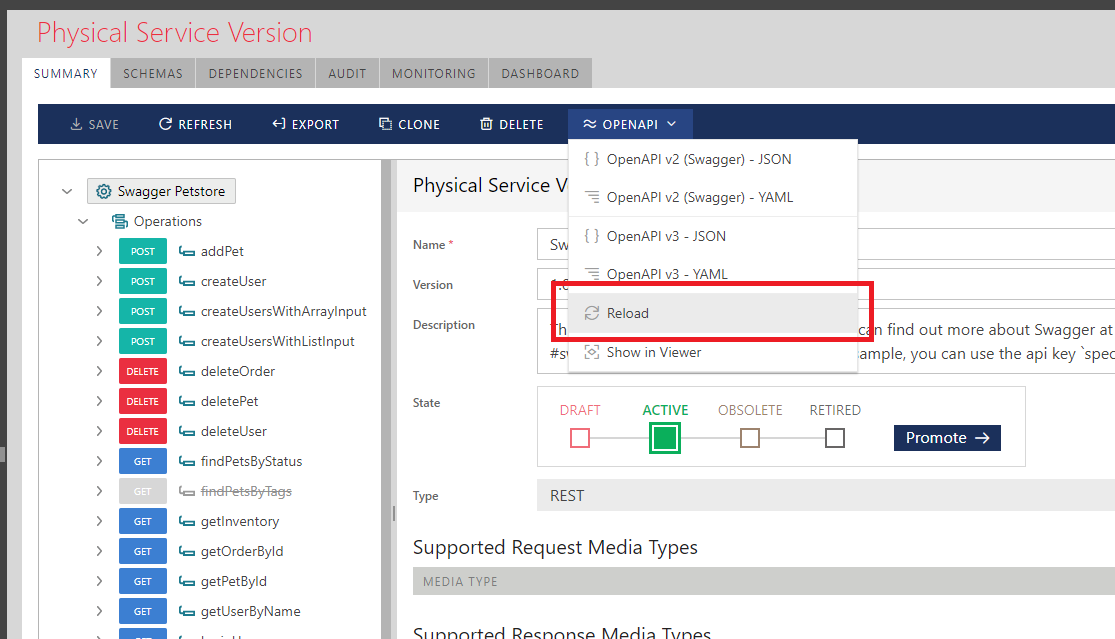Click the Save icon in toolbar
This screenshot has width=1115, height=639.
(x=76, y=125)
